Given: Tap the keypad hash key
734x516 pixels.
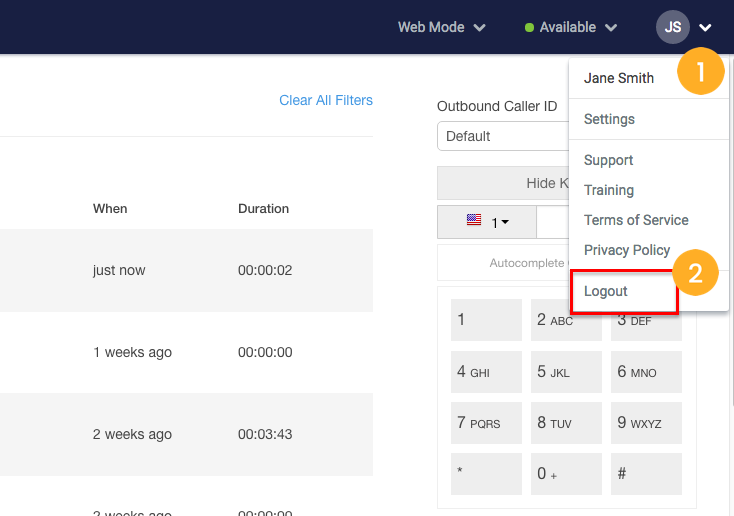Looking at the screenshot, I should coord(646,474).
